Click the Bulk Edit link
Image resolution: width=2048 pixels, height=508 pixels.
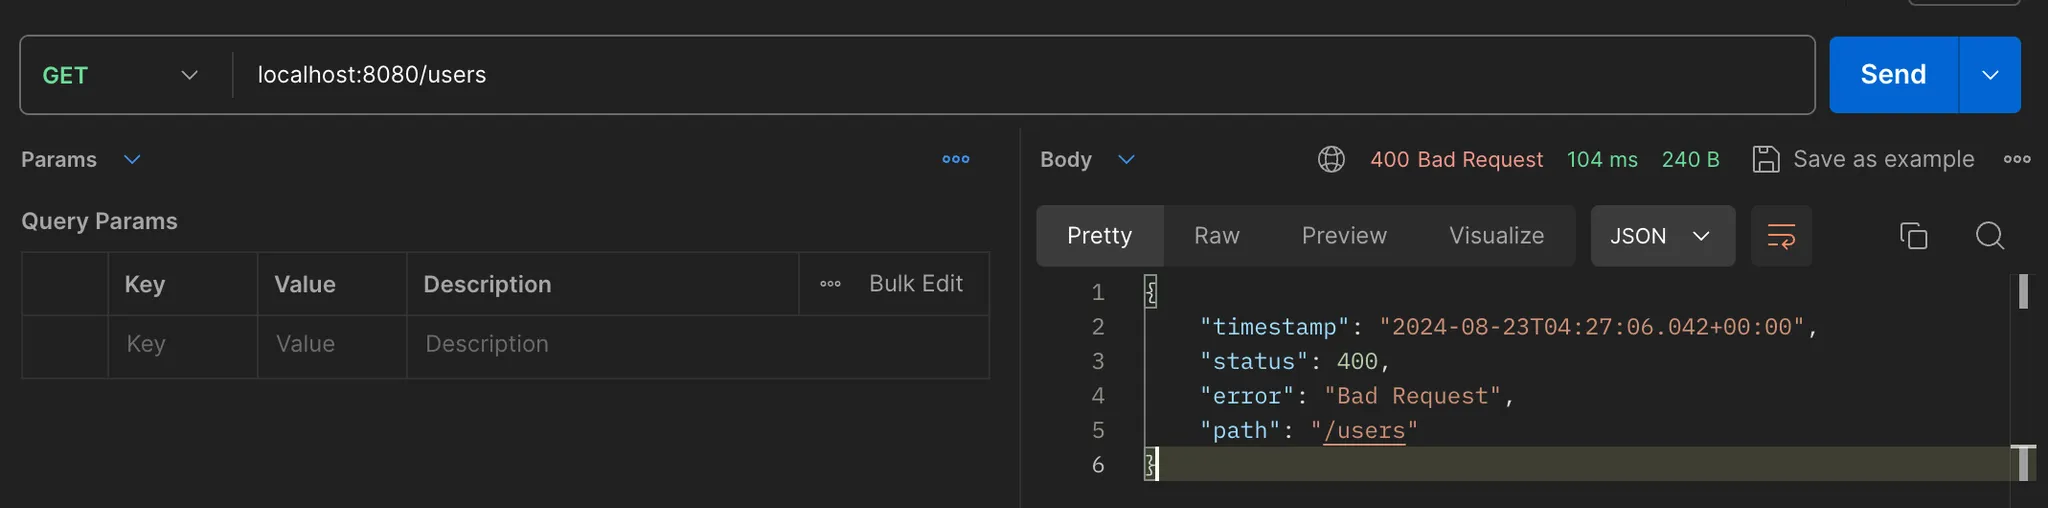(915, 284)
